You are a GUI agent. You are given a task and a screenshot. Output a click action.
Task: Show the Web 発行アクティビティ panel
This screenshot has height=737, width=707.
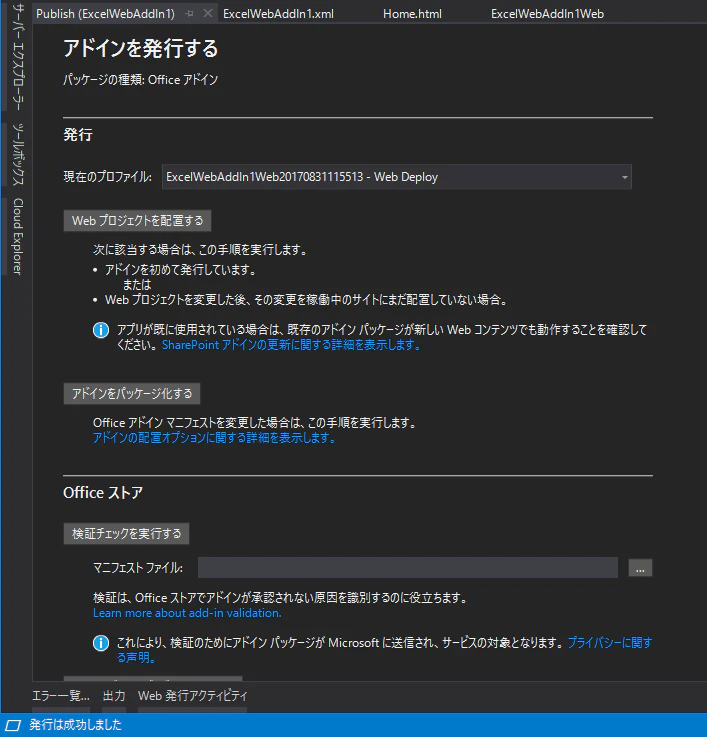192,696
